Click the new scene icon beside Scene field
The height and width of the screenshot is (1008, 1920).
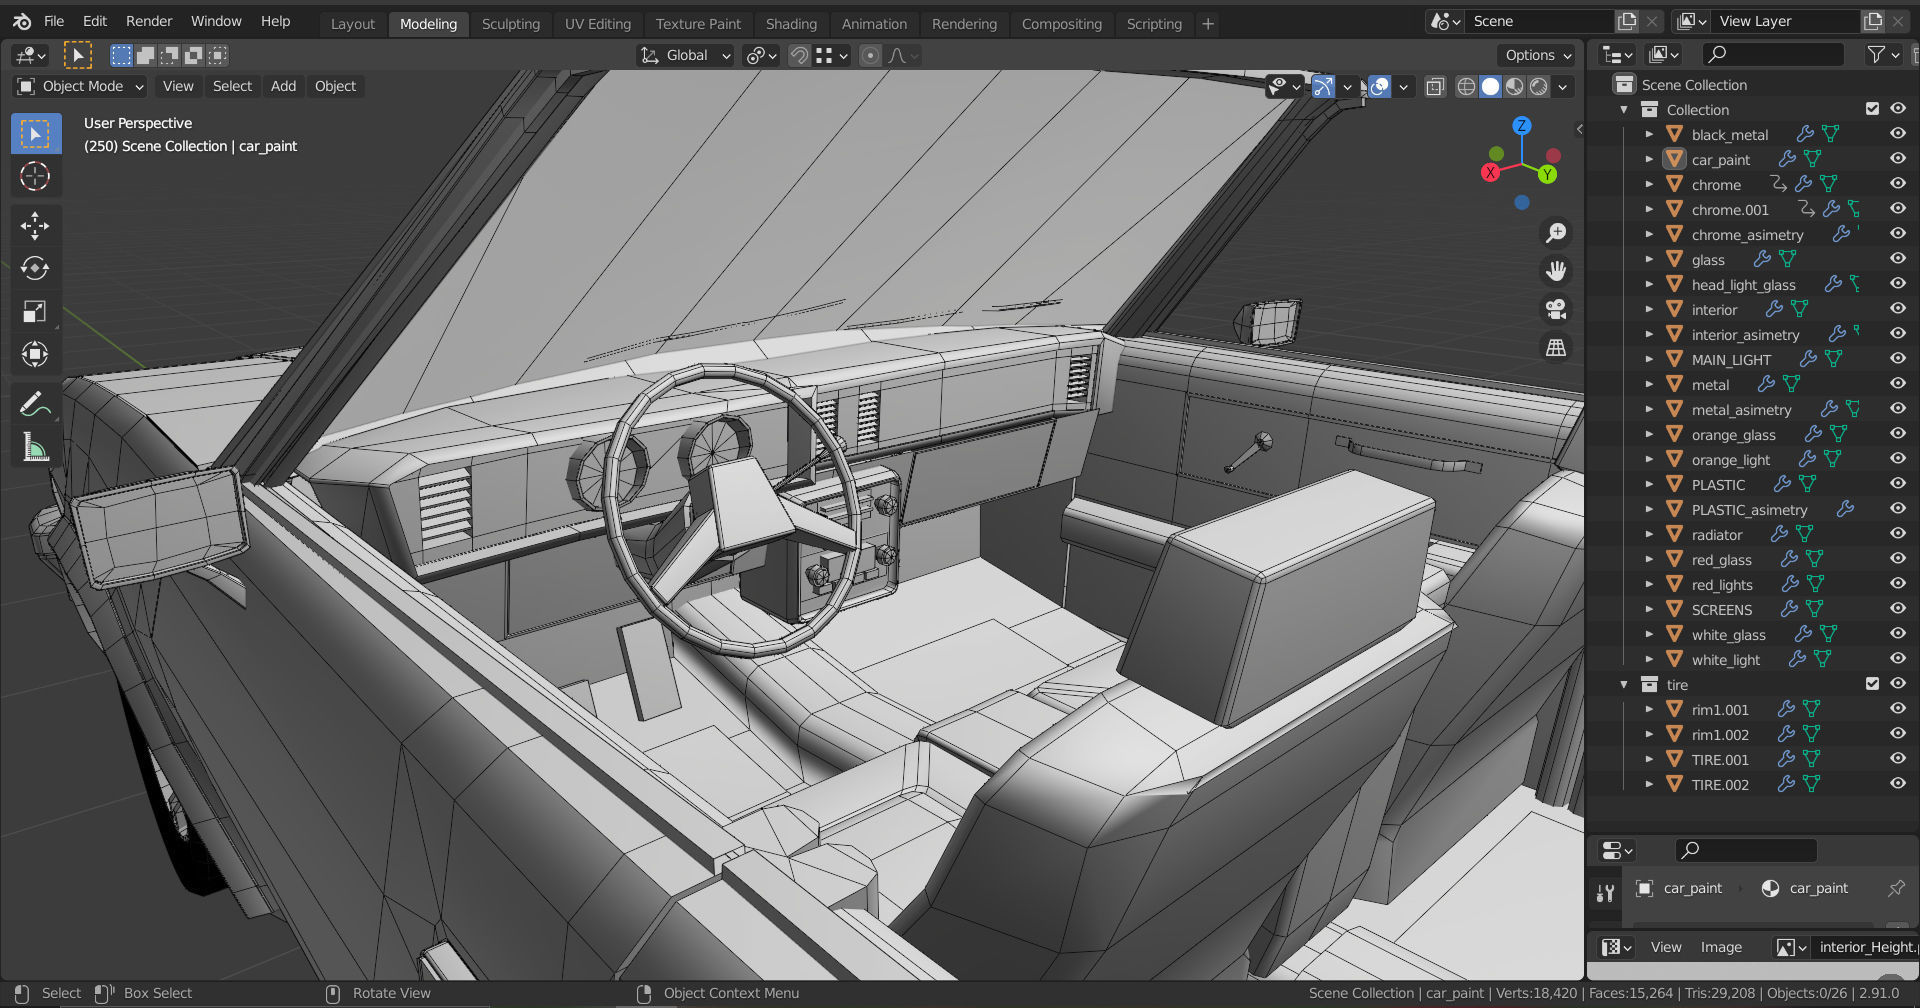coord(1627,21)
